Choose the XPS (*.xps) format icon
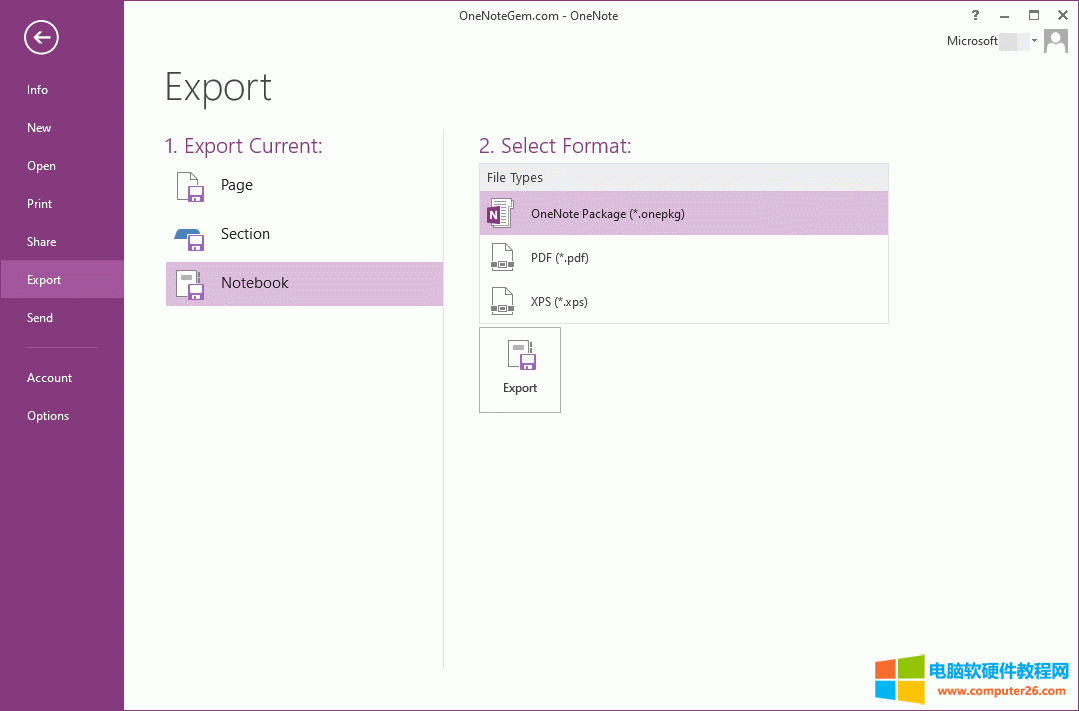This screenshot has width=1079, height=711. click(x=501, y=301)
